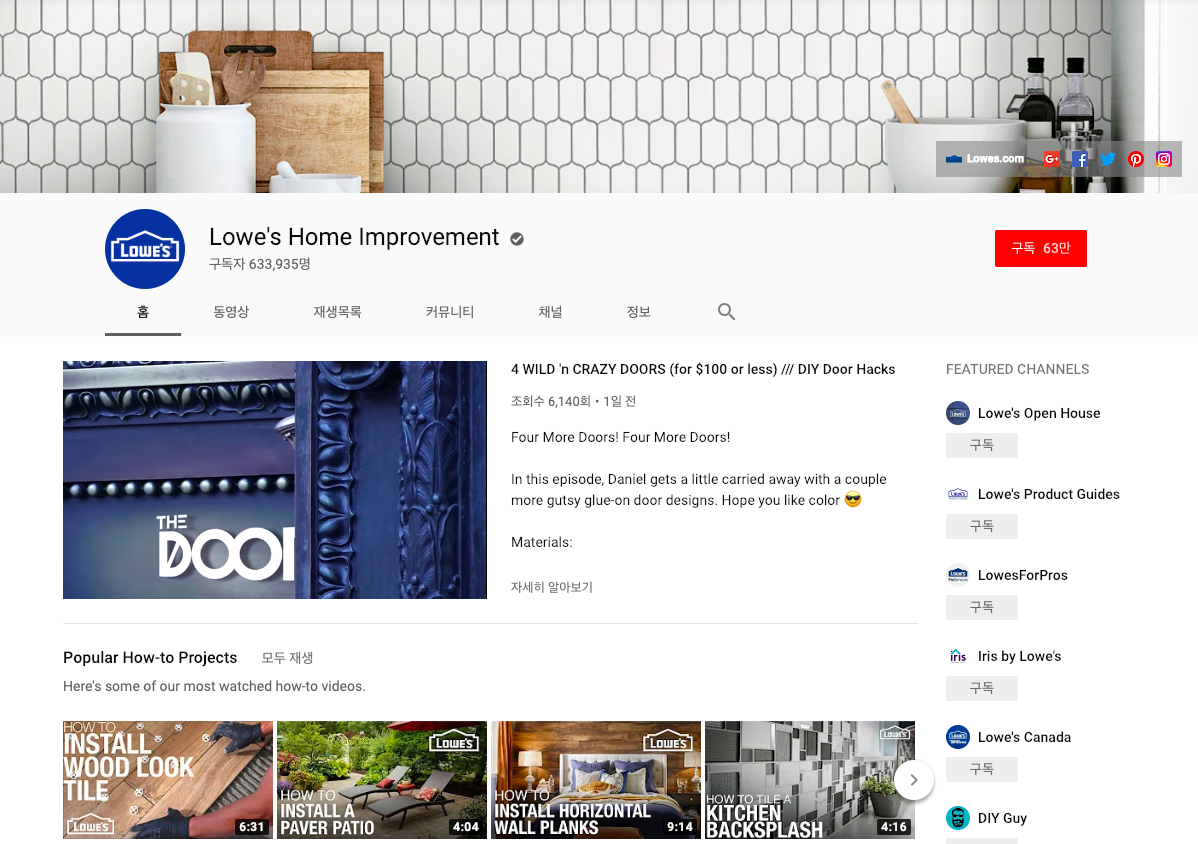Viewport: 1198px width, 844px height.
Task: Open the Iris by Lowe's channel name
Action: coord(1019,656)
